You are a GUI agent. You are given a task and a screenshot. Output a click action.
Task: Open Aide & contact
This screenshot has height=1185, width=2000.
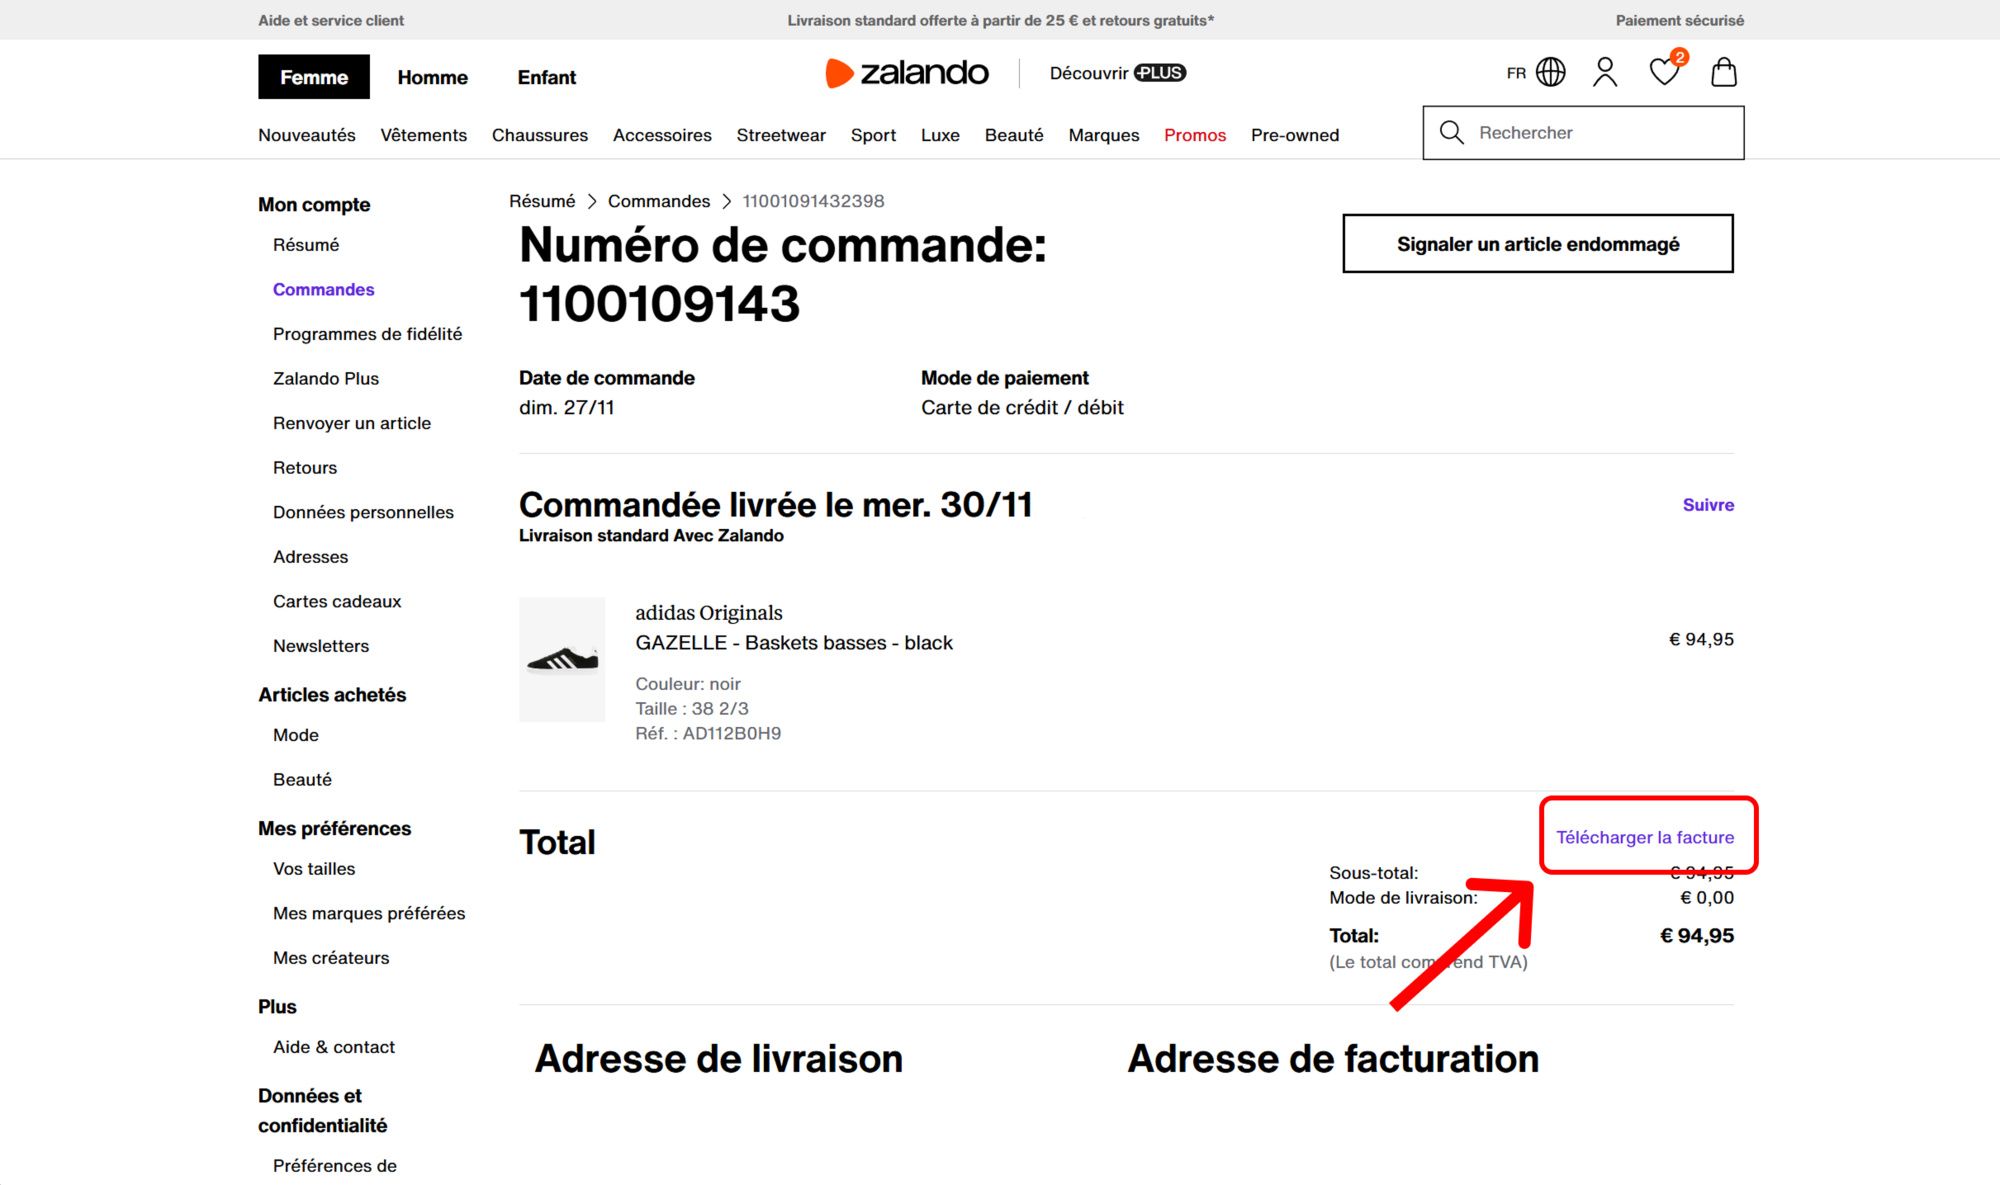point(334,1047)
